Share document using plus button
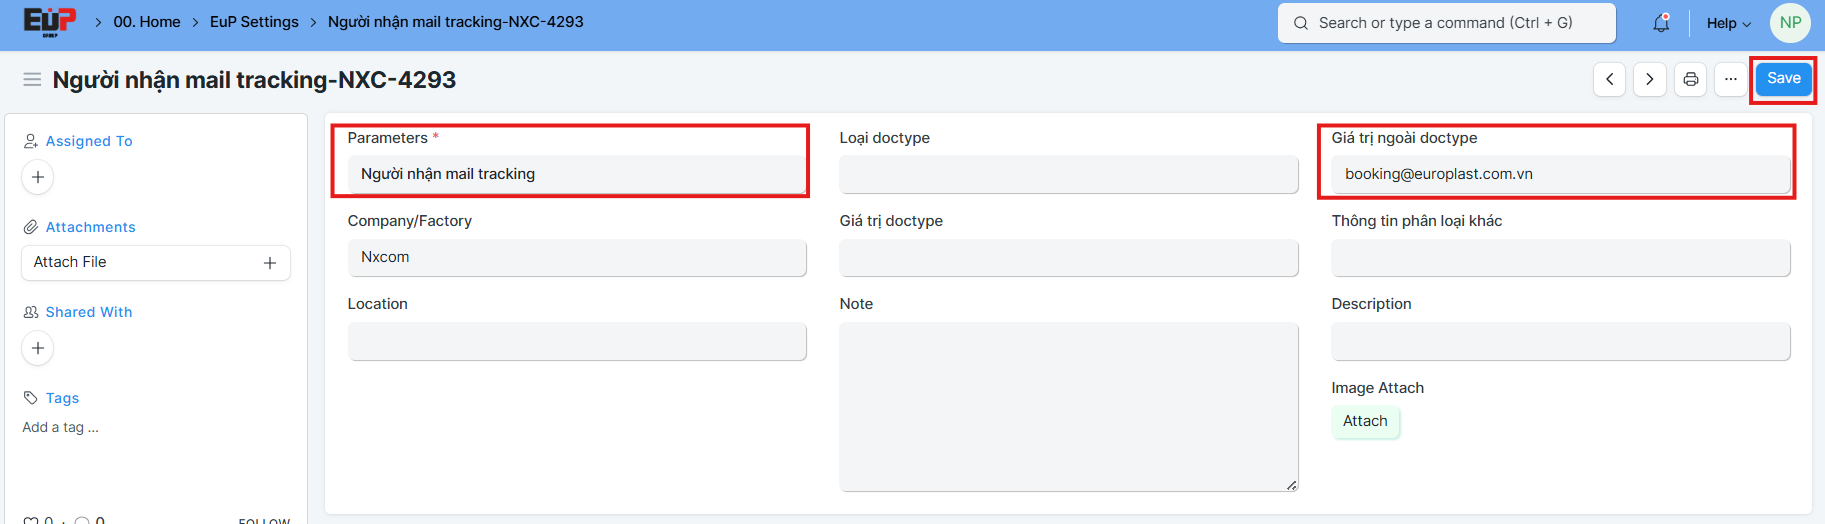This screenshot has height=524, width=1825. 38,348
